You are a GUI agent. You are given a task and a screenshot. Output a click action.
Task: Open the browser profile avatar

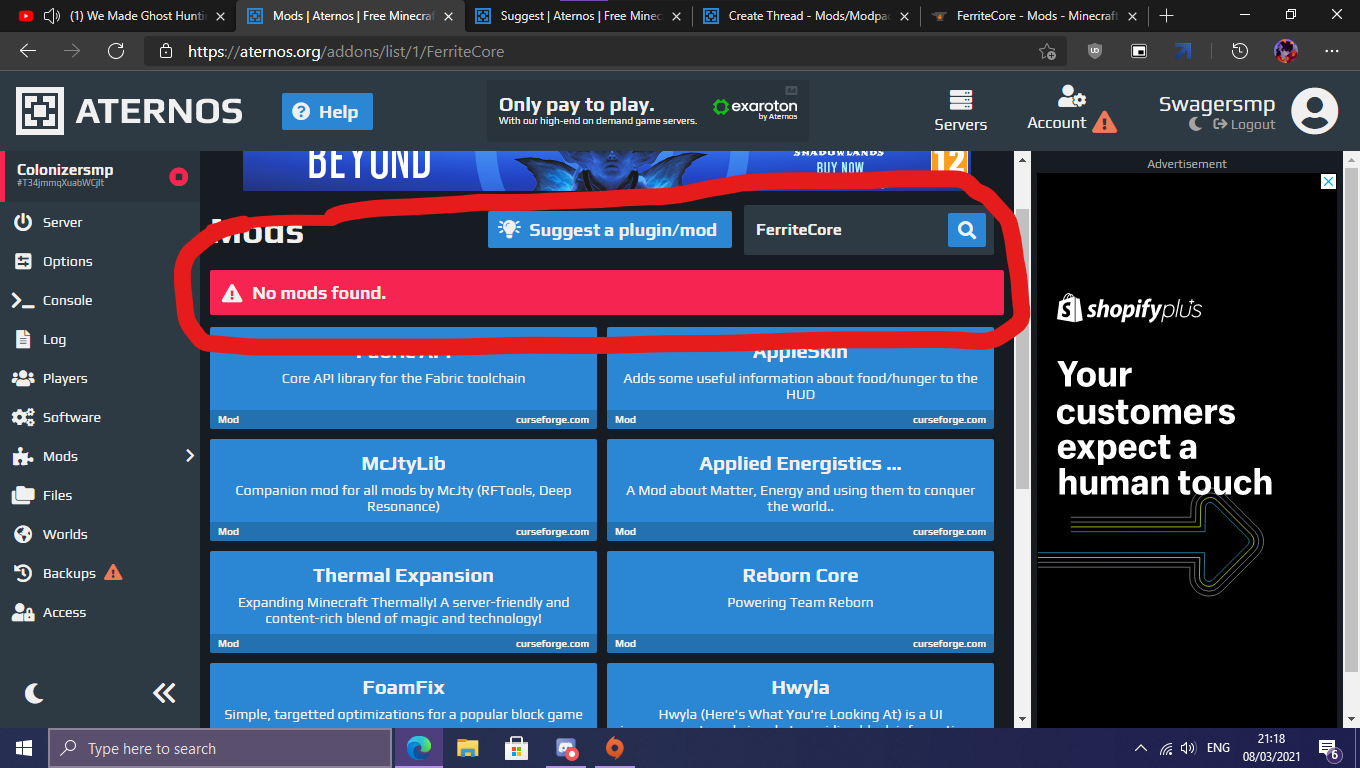click(1286, 51)
